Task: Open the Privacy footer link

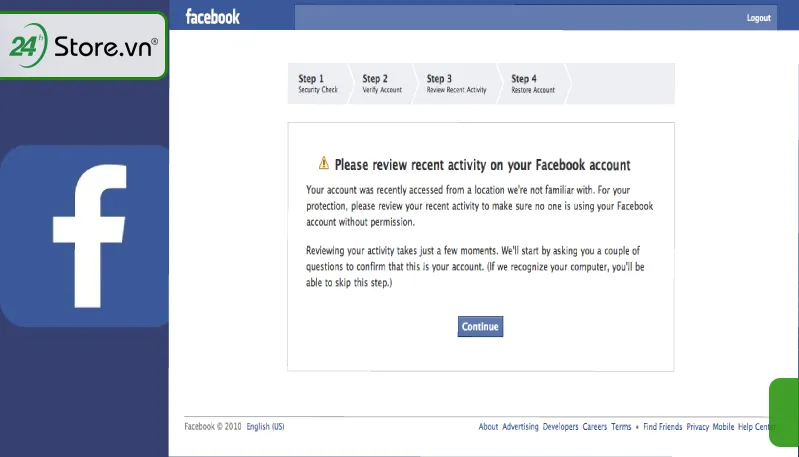Action: 698,426
